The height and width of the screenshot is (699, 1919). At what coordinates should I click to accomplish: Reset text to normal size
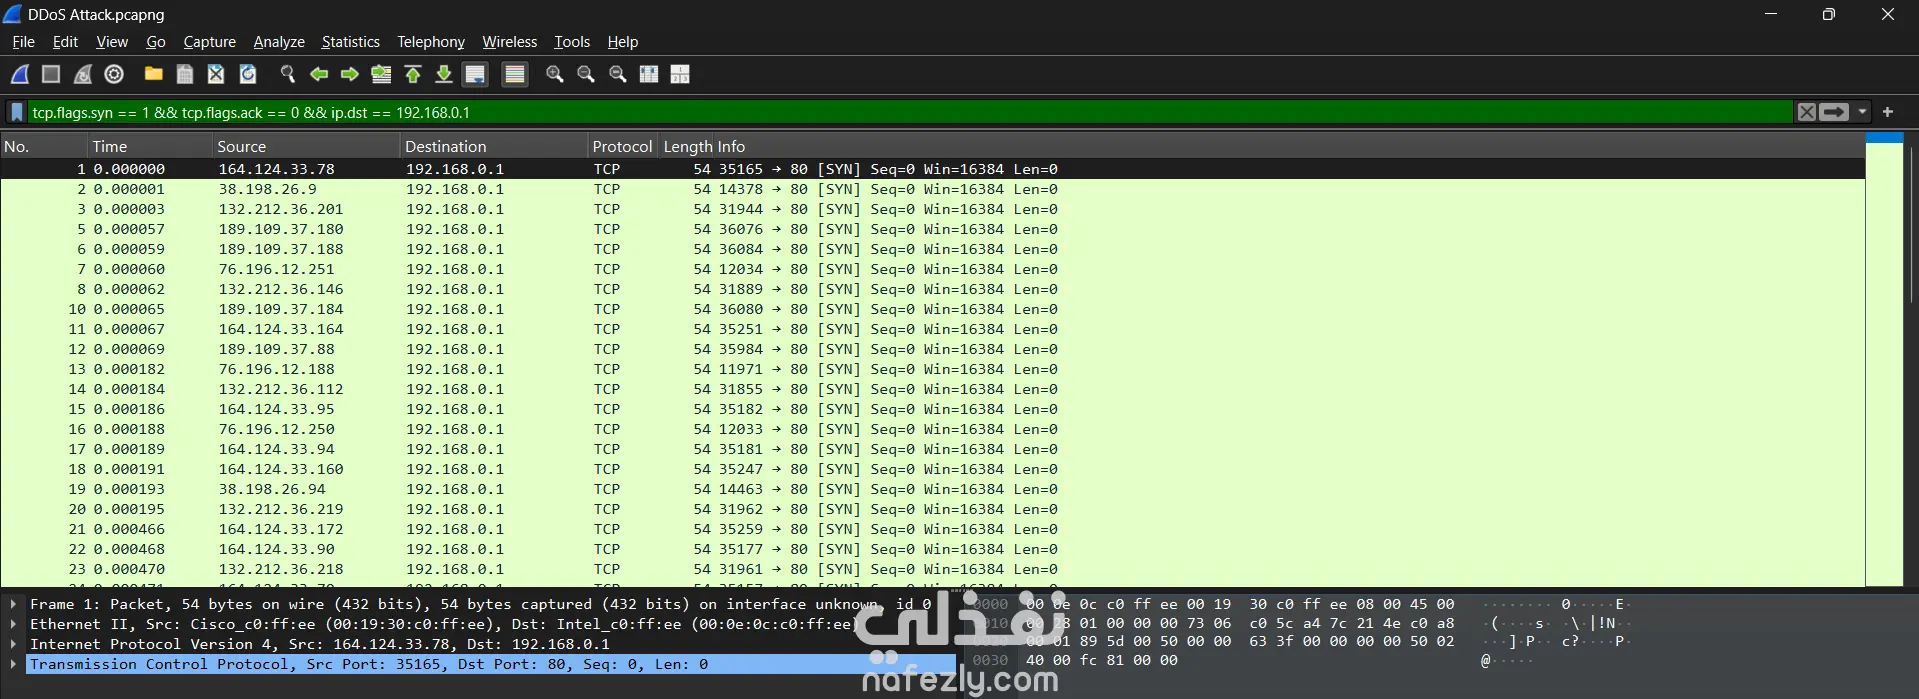[x=618, y=74]
